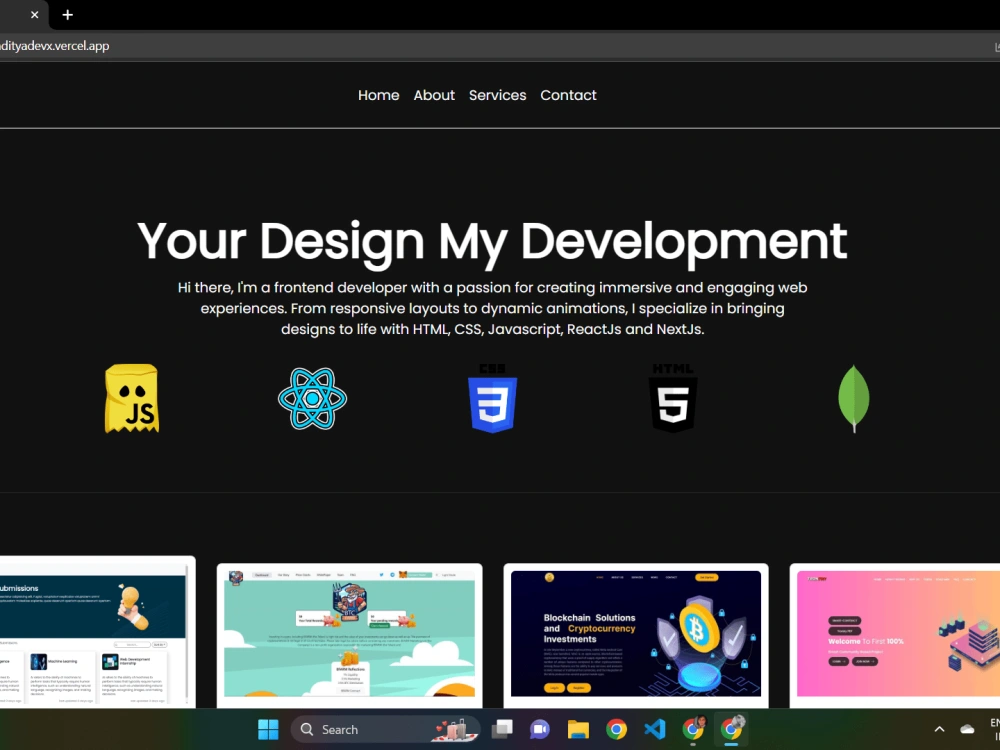Screen dimensions: 1000x750
Task: Click the taskbar Search box
Action: pos(385,729)
